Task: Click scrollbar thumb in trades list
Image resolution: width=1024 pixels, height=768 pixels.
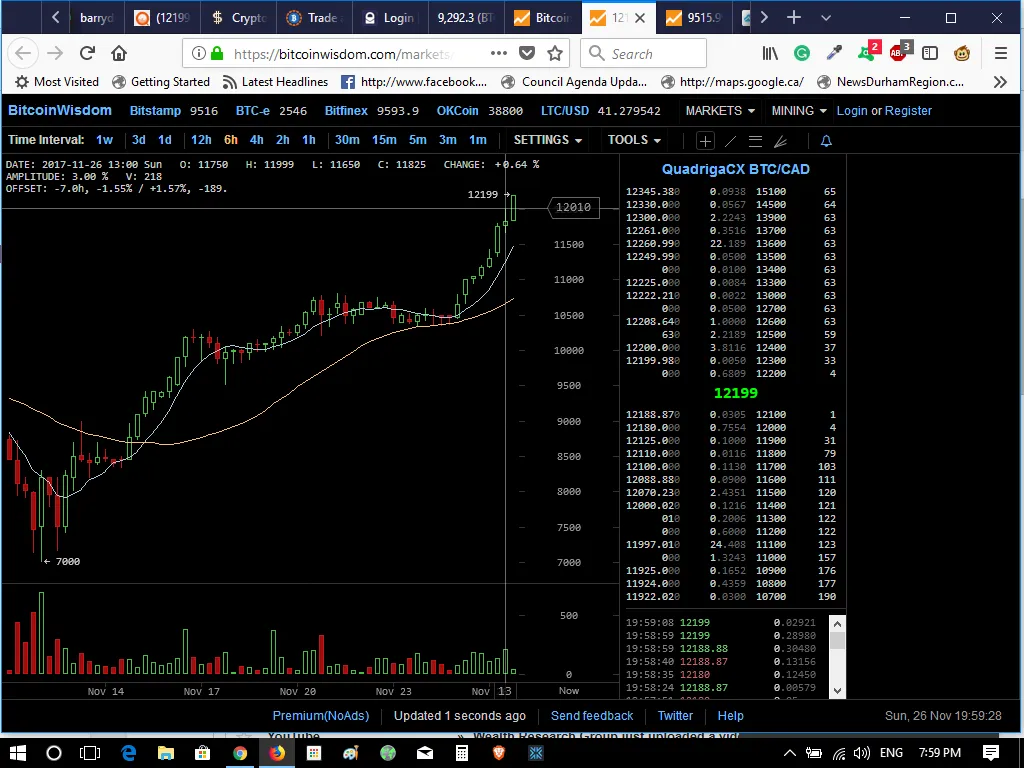Action: (x=838, y=639)
